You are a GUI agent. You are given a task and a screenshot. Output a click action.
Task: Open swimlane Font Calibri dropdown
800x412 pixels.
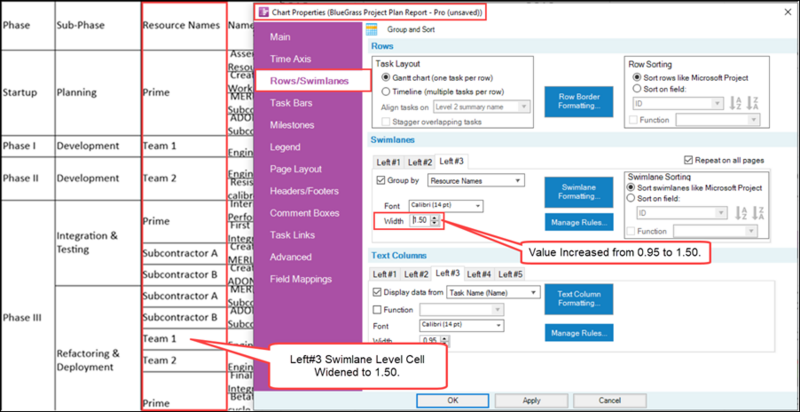pos(446,205)
